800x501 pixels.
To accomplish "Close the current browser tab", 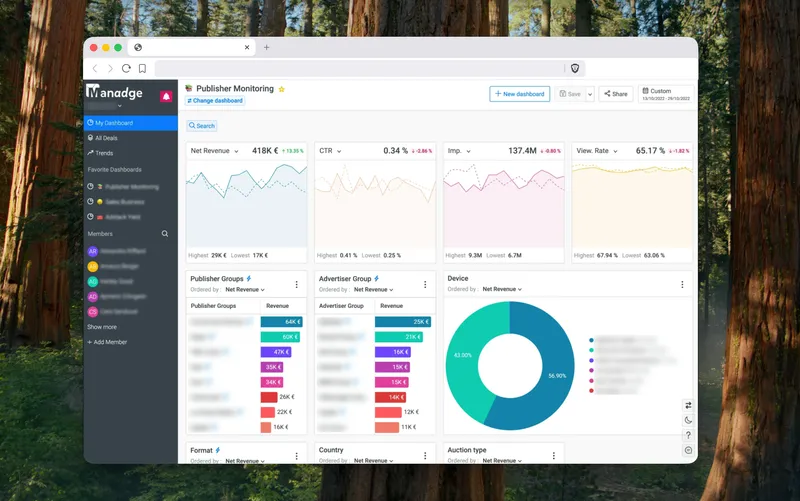I will pos(247,47).
